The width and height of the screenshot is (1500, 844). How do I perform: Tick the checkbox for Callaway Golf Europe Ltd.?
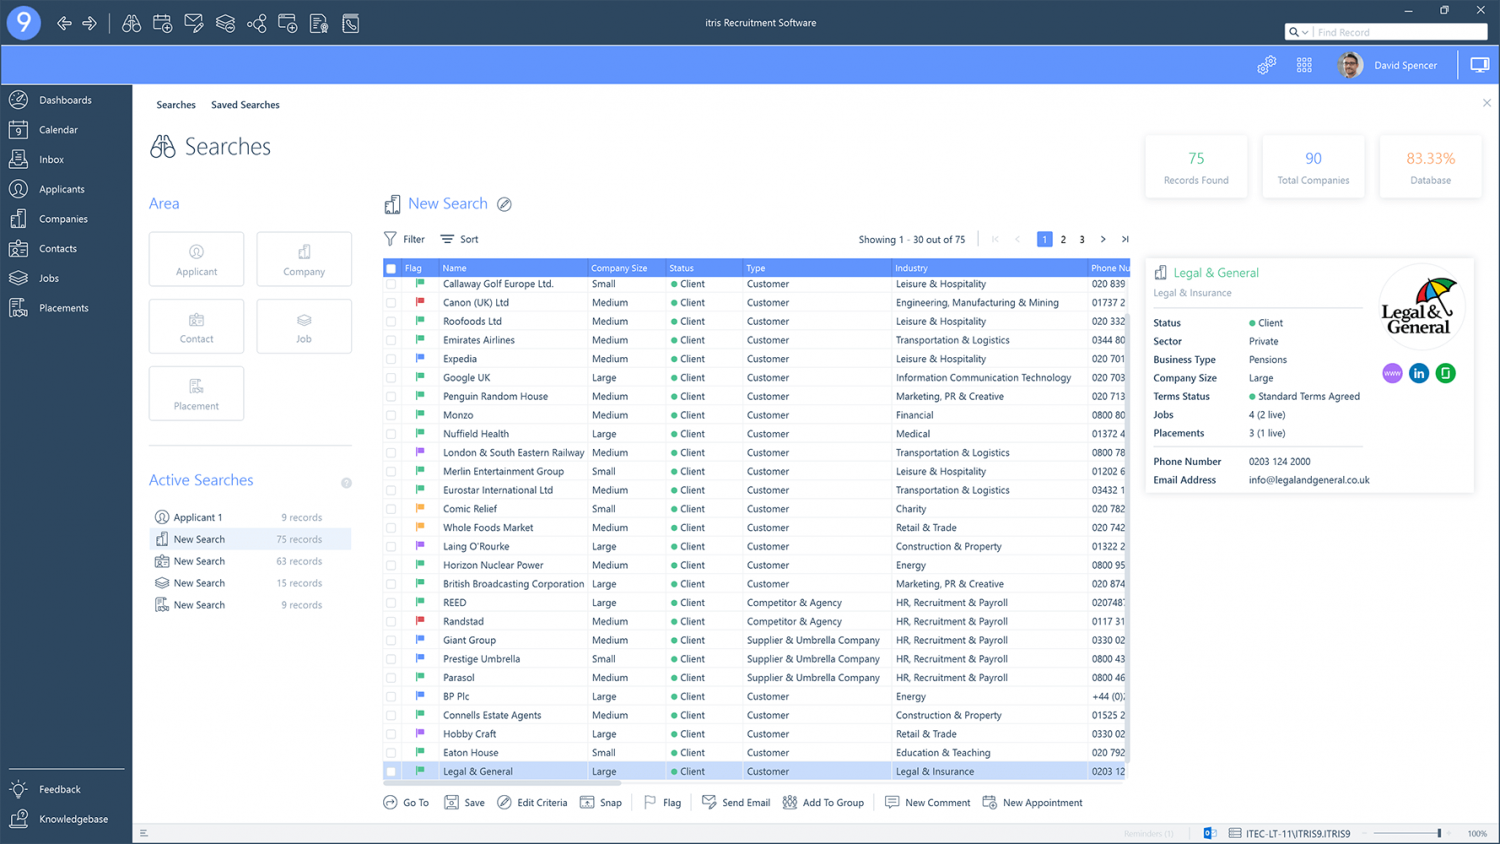coord(391,284)
